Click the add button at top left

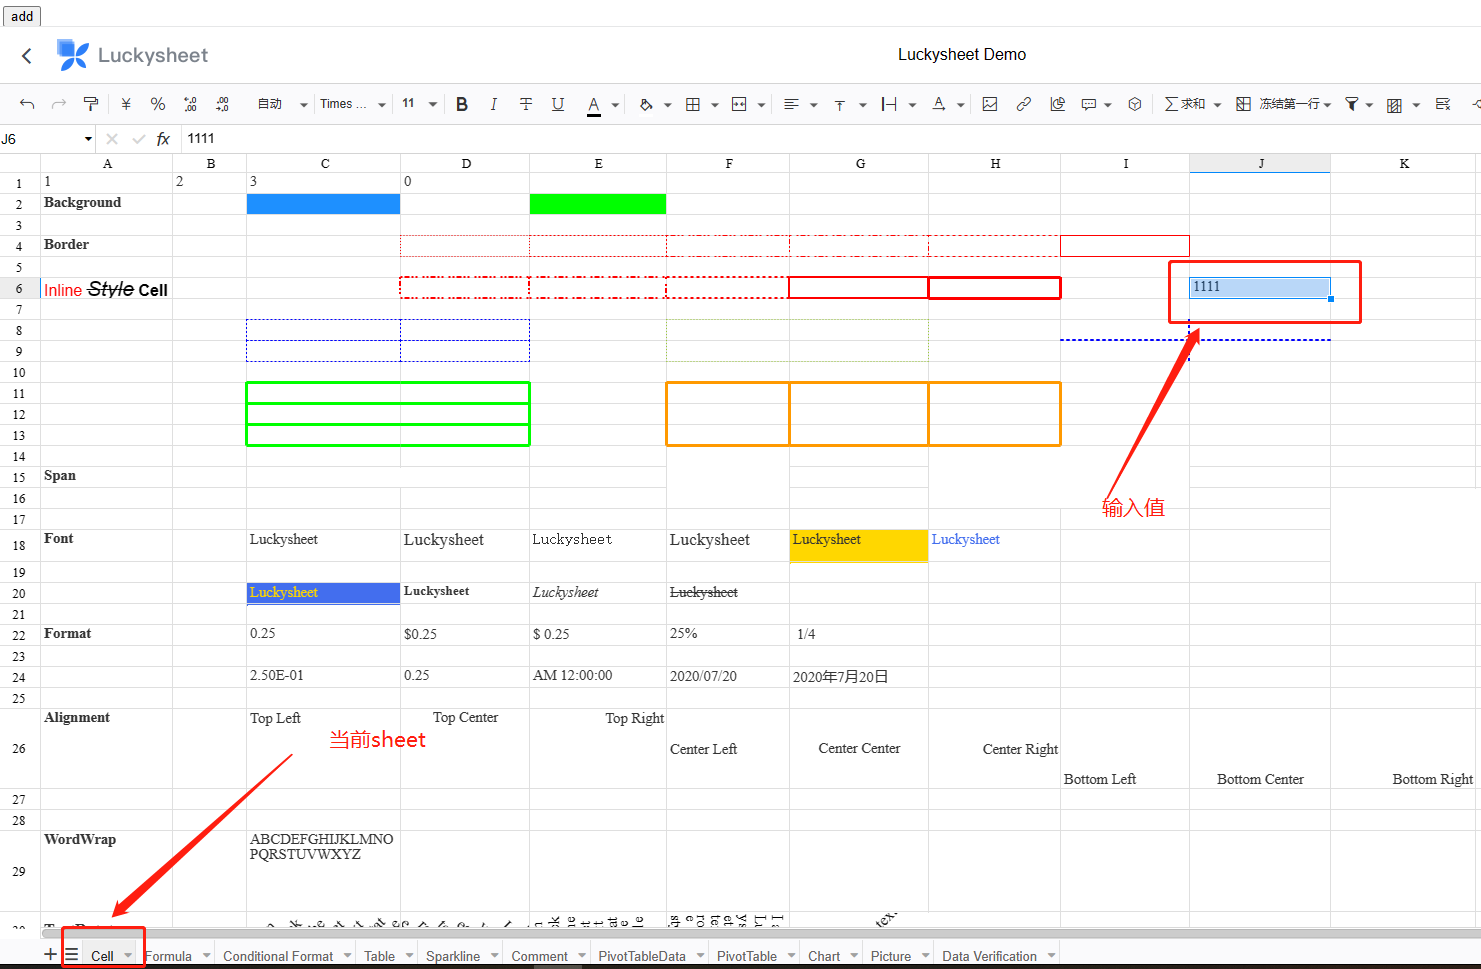[x=21, y=16]
